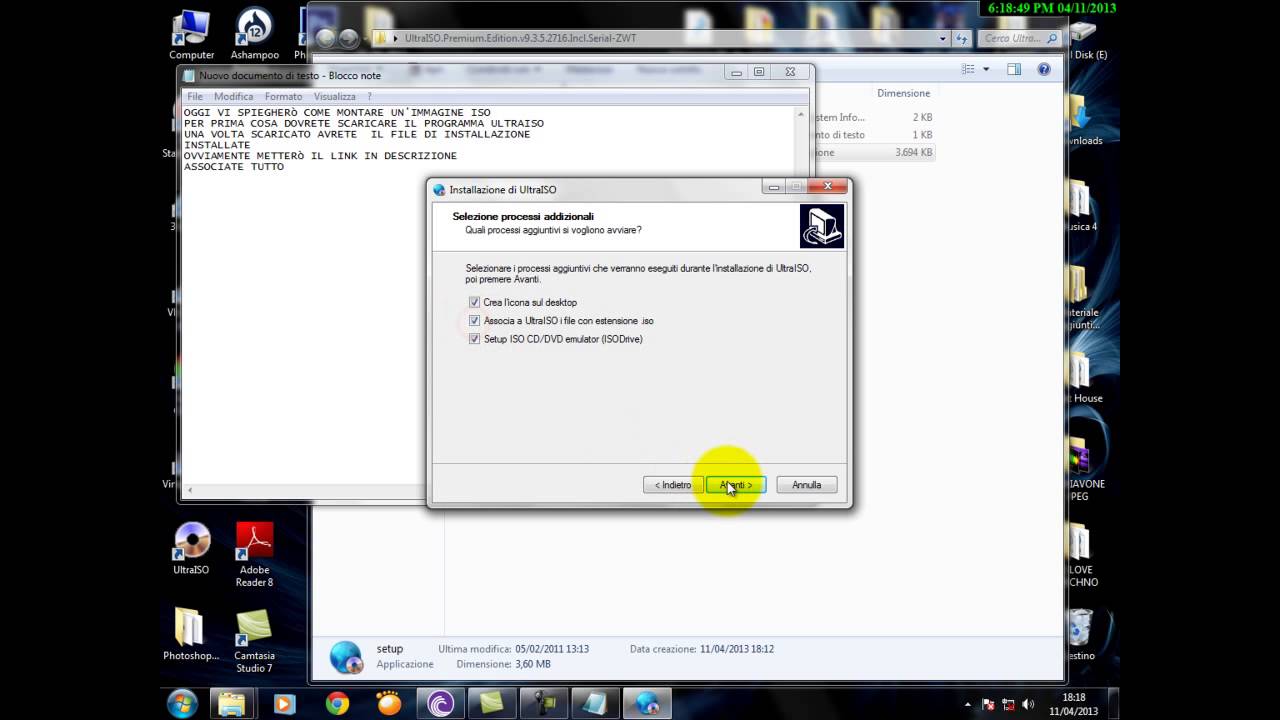The width and height of the screenshot is (1280, 720).
Task: Open the File menu in Blocco note
Action: [x=195, y=97]
